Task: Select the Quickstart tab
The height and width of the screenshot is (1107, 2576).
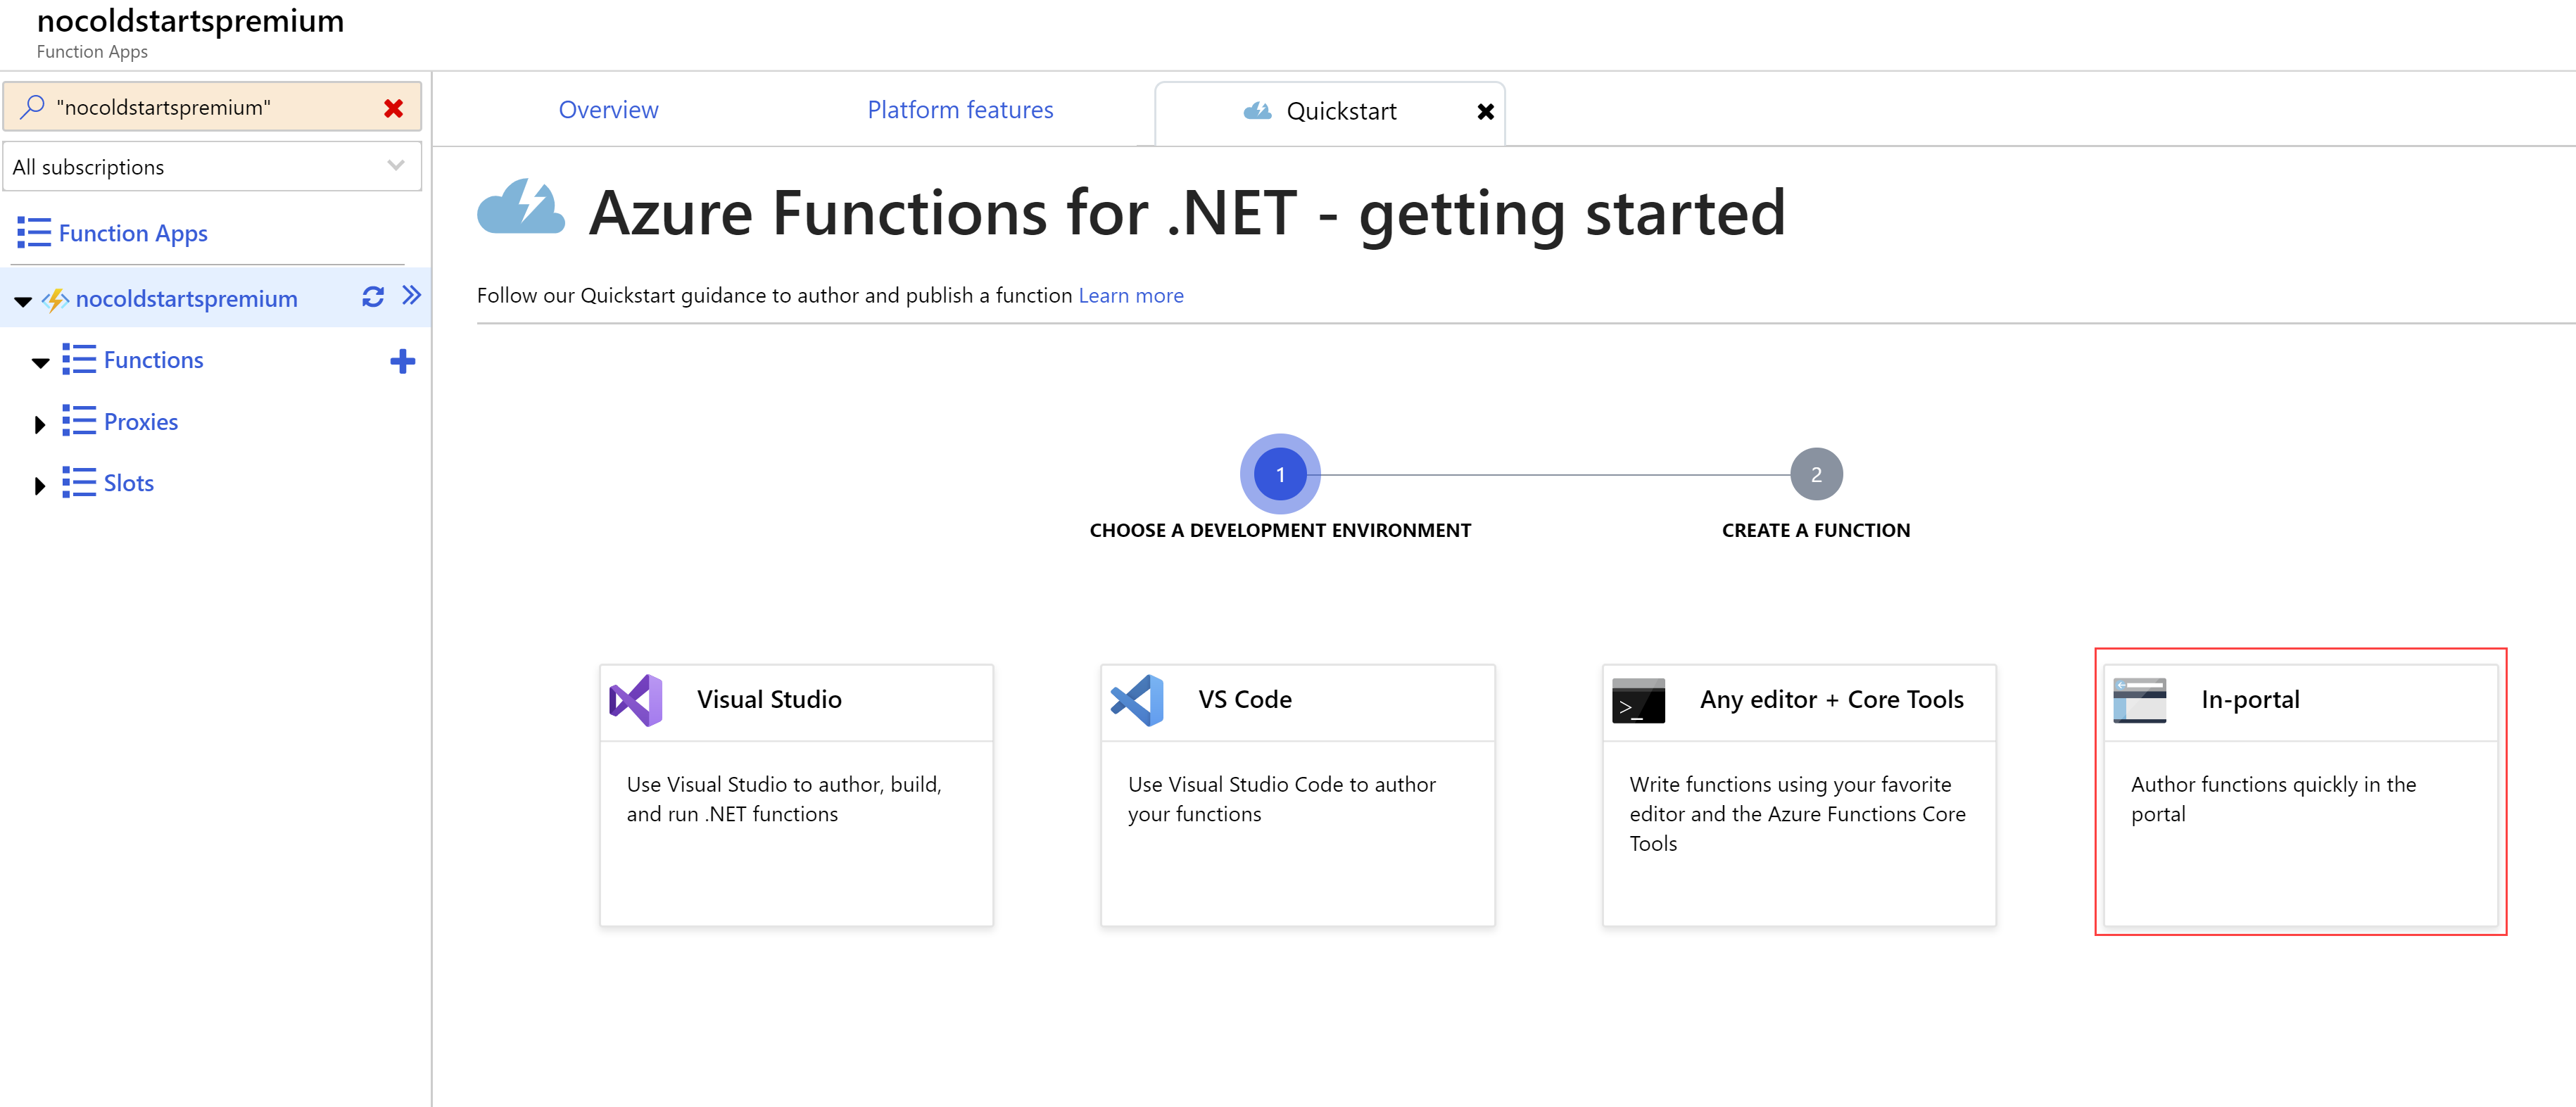Action: (x=1329, y=112)
